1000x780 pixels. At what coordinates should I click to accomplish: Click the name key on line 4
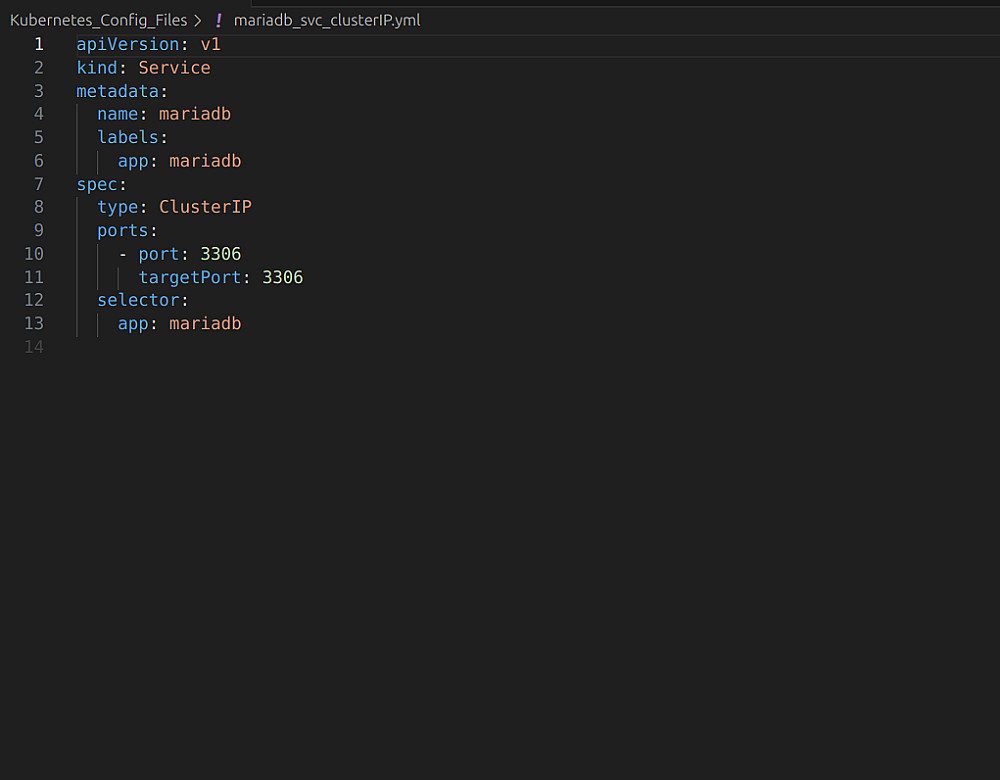(117, 114)
